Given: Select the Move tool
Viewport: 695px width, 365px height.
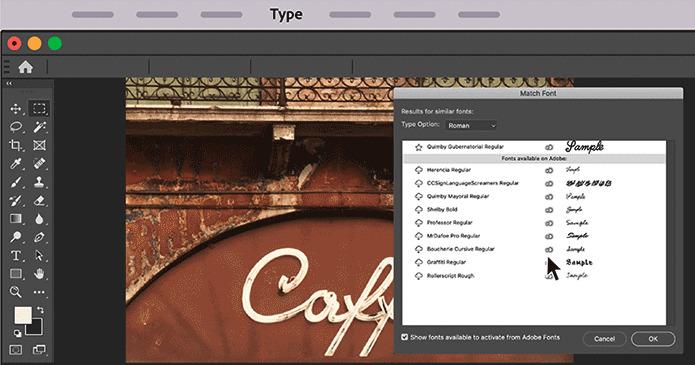Looking at the screenshot, I should 16,109.
